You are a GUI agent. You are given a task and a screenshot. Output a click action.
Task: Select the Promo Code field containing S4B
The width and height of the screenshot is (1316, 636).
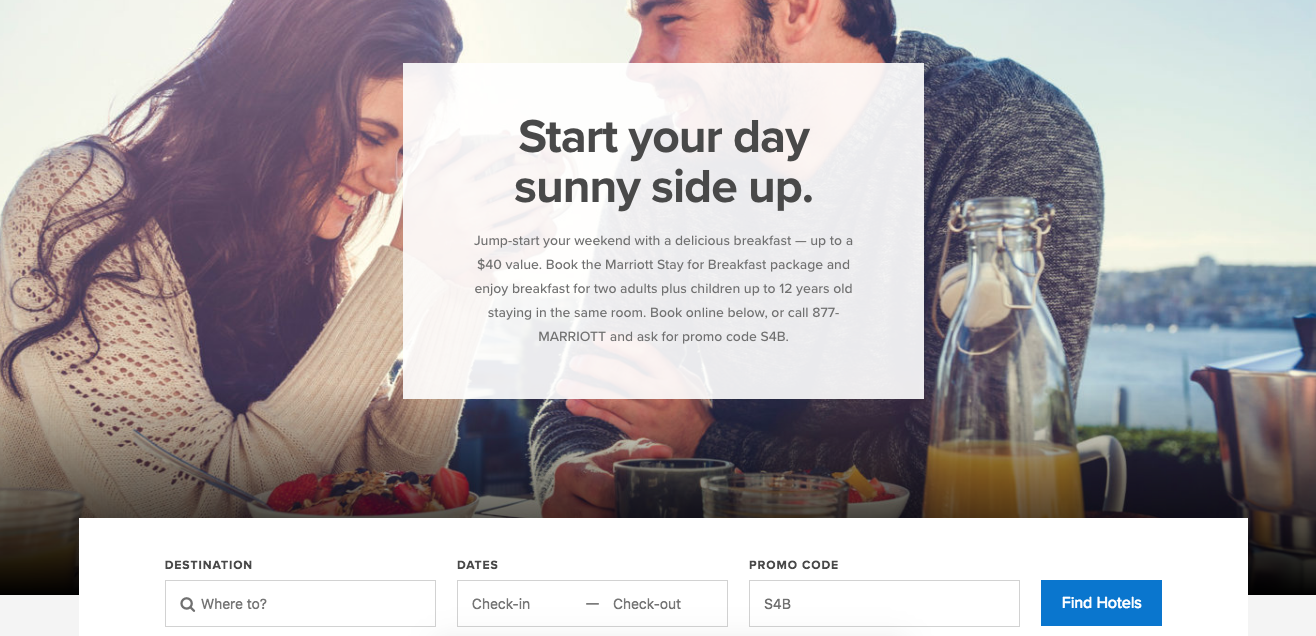[884, 604]
